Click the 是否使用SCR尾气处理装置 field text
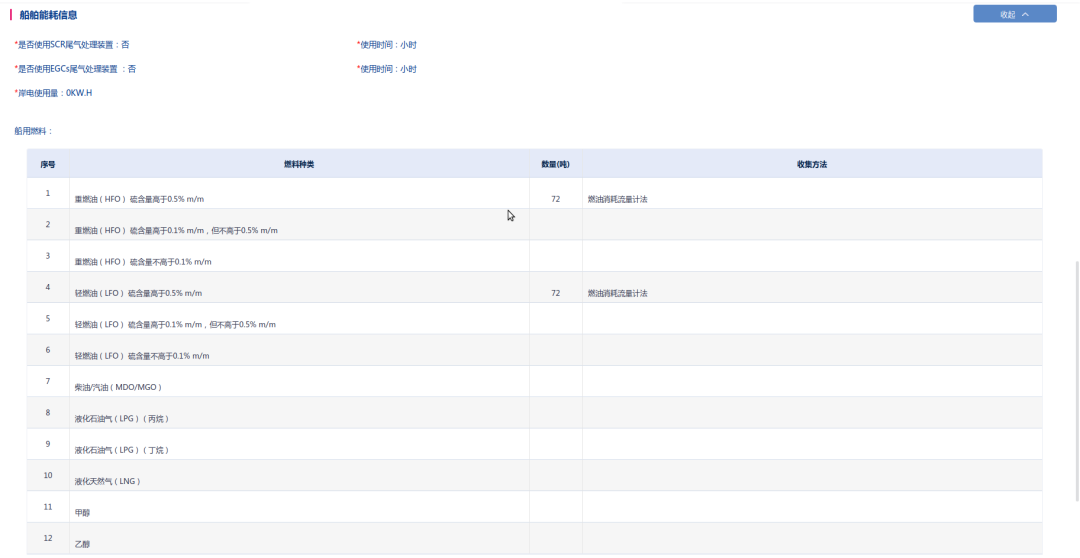 (x=72, y=45)
